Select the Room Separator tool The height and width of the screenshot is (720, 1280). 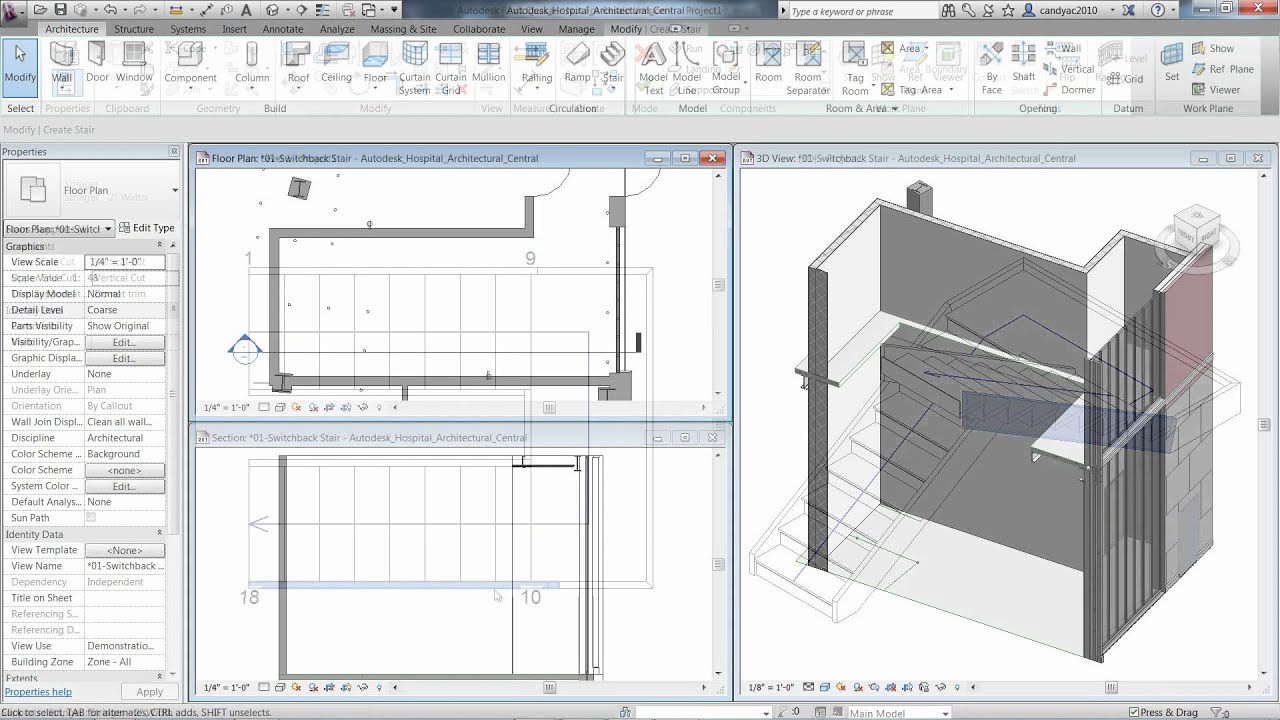point(807,68)
